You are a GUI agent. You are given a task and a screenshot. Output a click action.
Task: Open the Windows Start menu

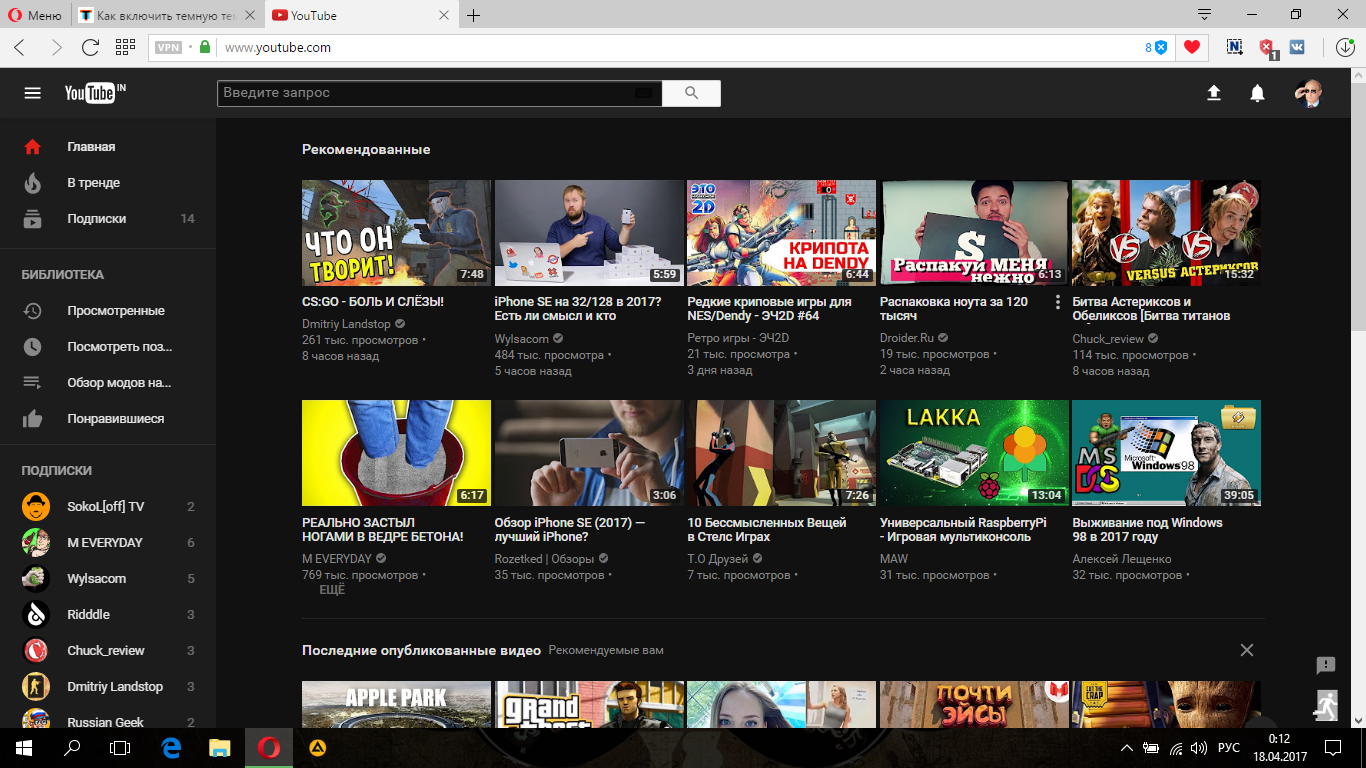pos(23,748)
